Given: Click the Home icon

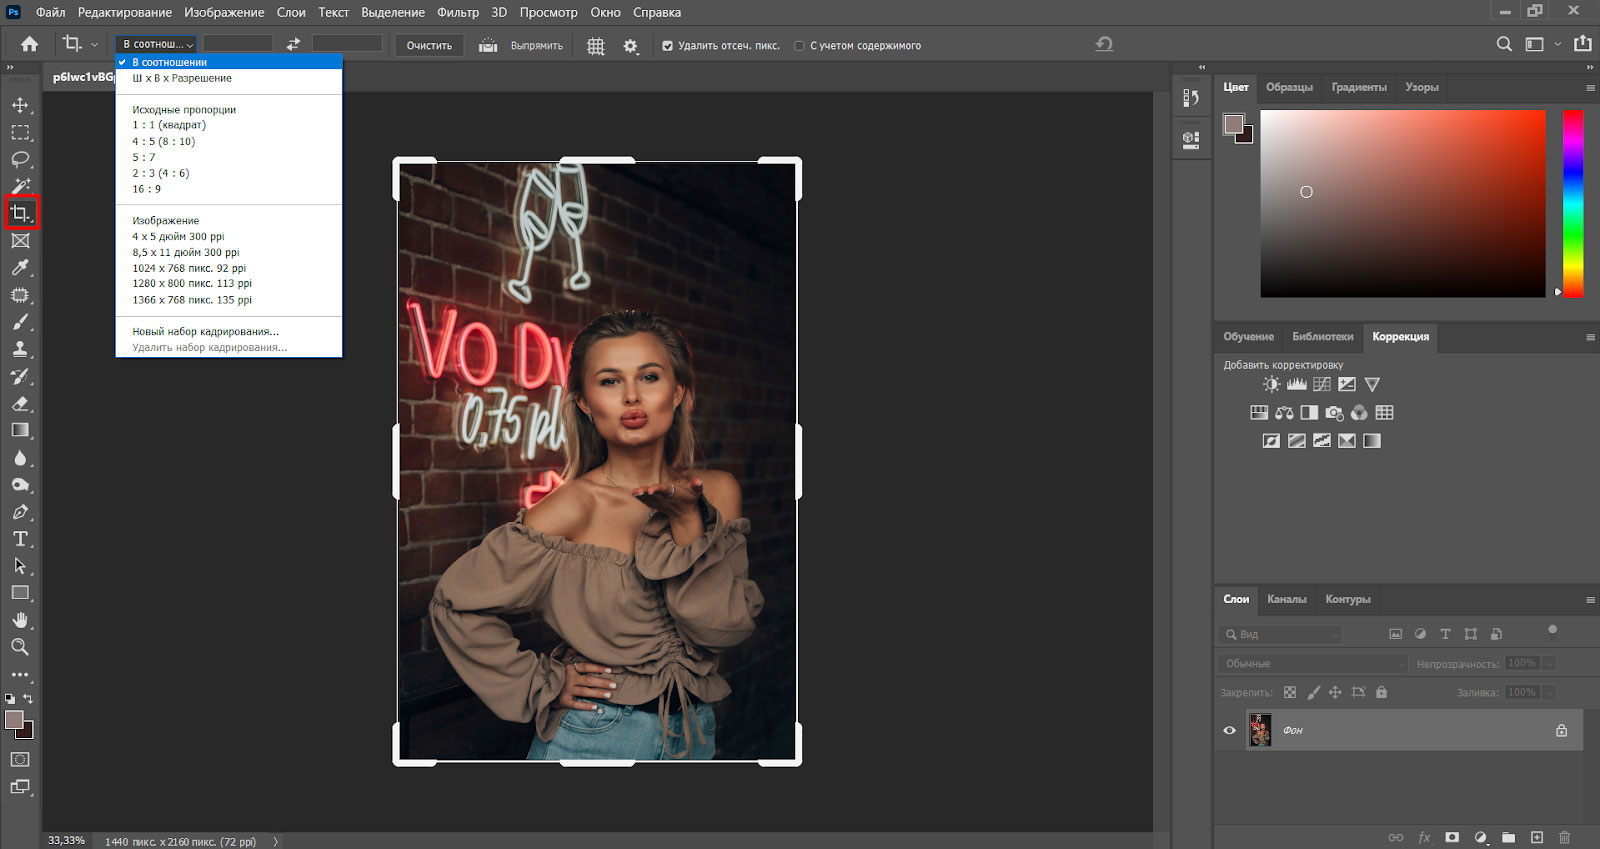Looking at the screenshot, I should point(30,44).
